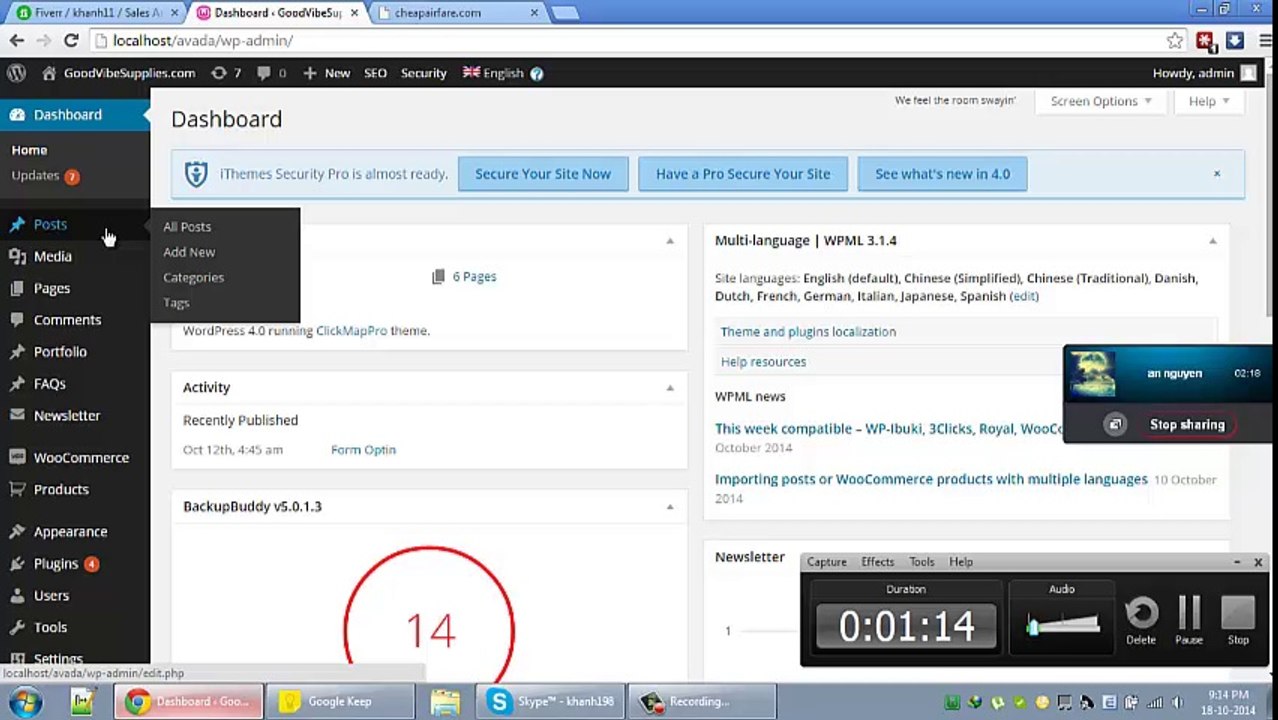Pause the screen recording
Screen dimensions: 1278x720
point(1189,620)
